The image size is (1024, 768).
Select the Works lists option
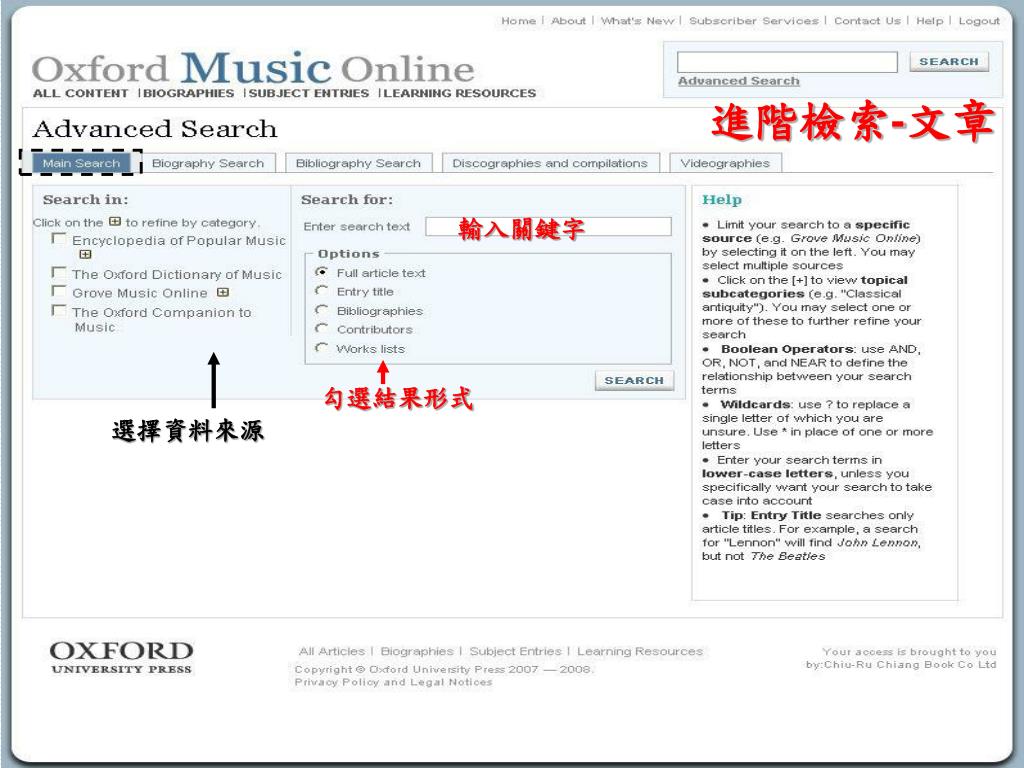click(x=321, y=347)
